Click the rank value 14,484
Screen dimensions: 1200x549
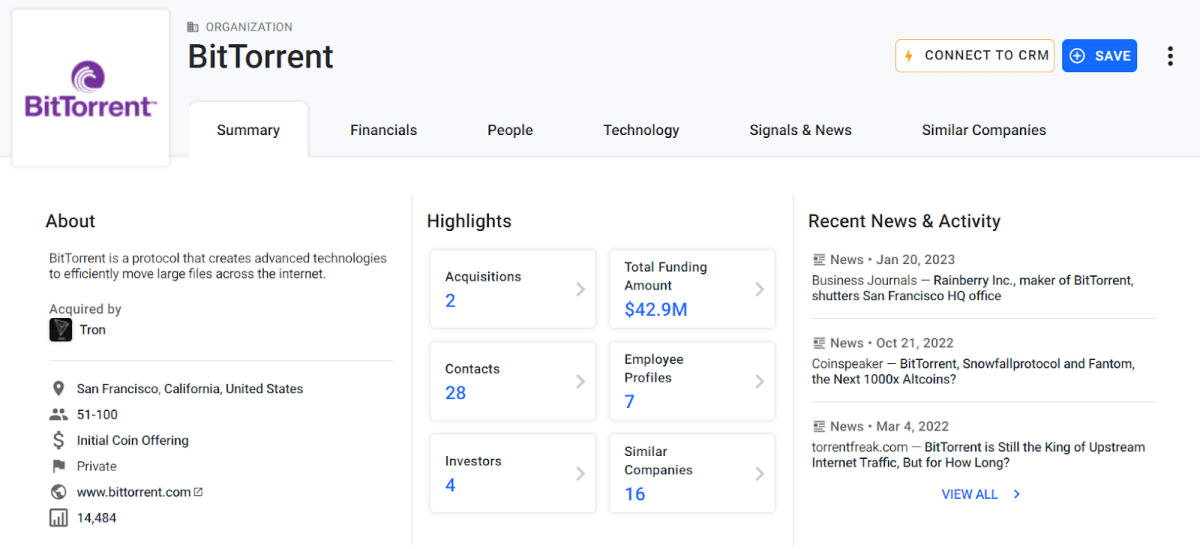[97, 518]
